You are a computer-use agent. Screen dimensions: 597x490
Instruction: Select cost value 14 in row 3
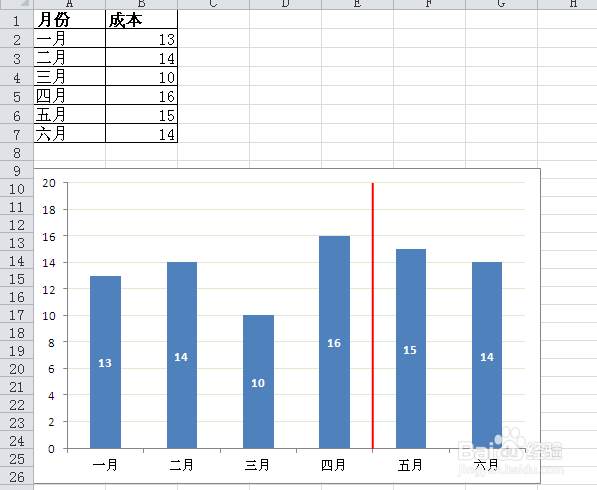141,57
